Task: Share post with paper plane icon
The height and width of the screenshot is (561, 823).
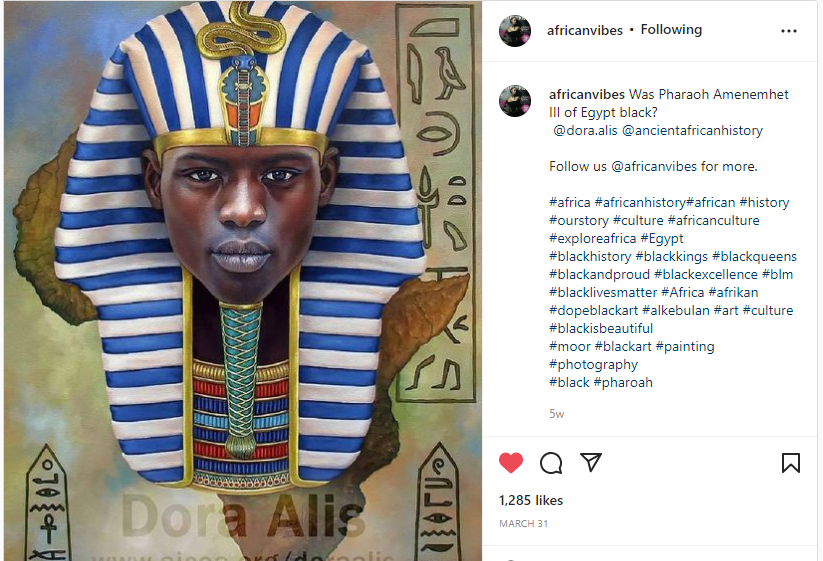Action: [x=591, y=462]
